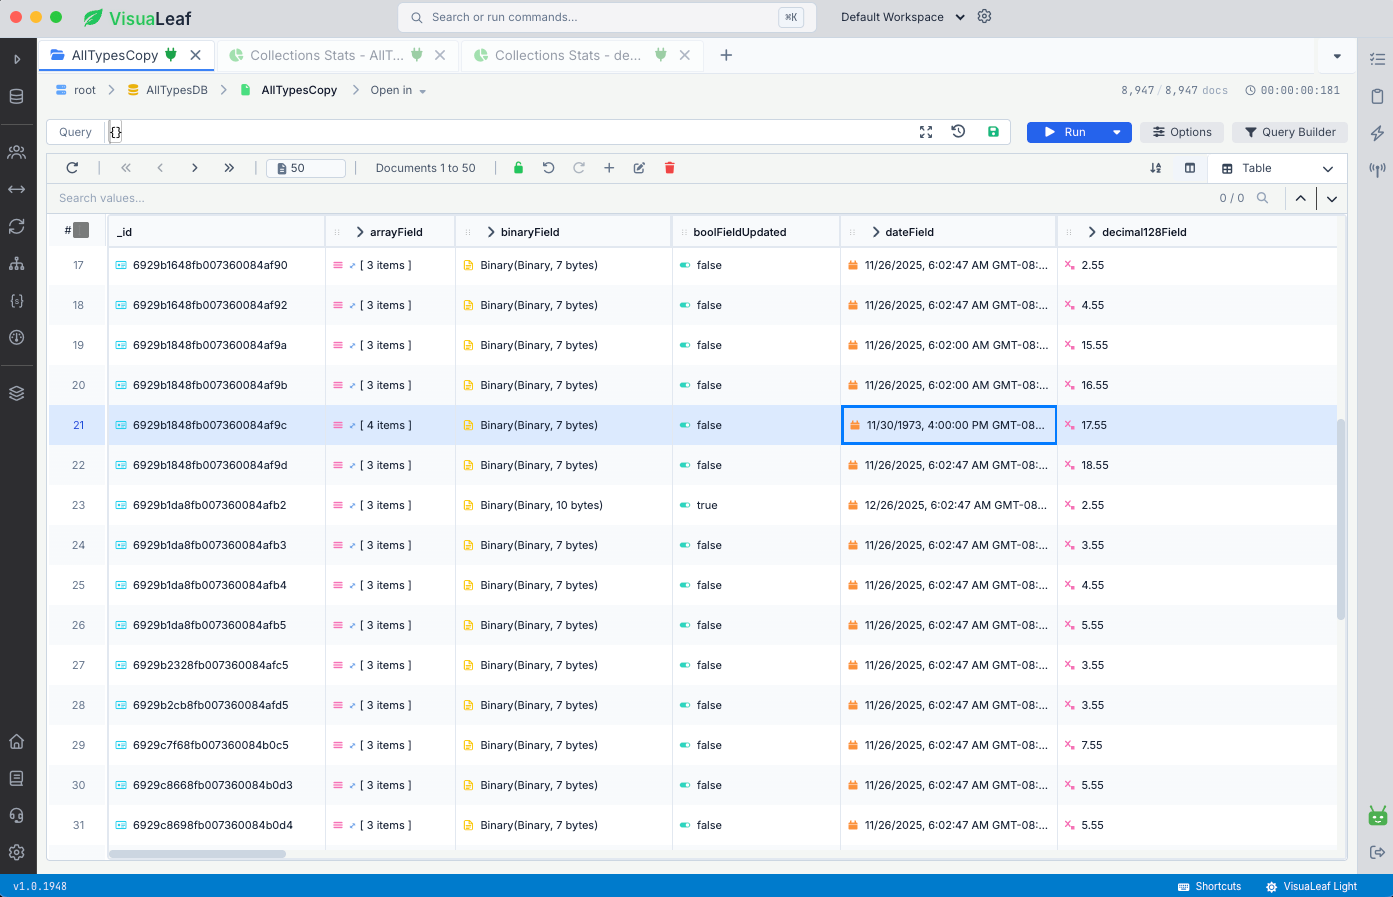Click the green lock icon in the toolbar
This screenshot has height=897, width=1393.
(518, 168)
